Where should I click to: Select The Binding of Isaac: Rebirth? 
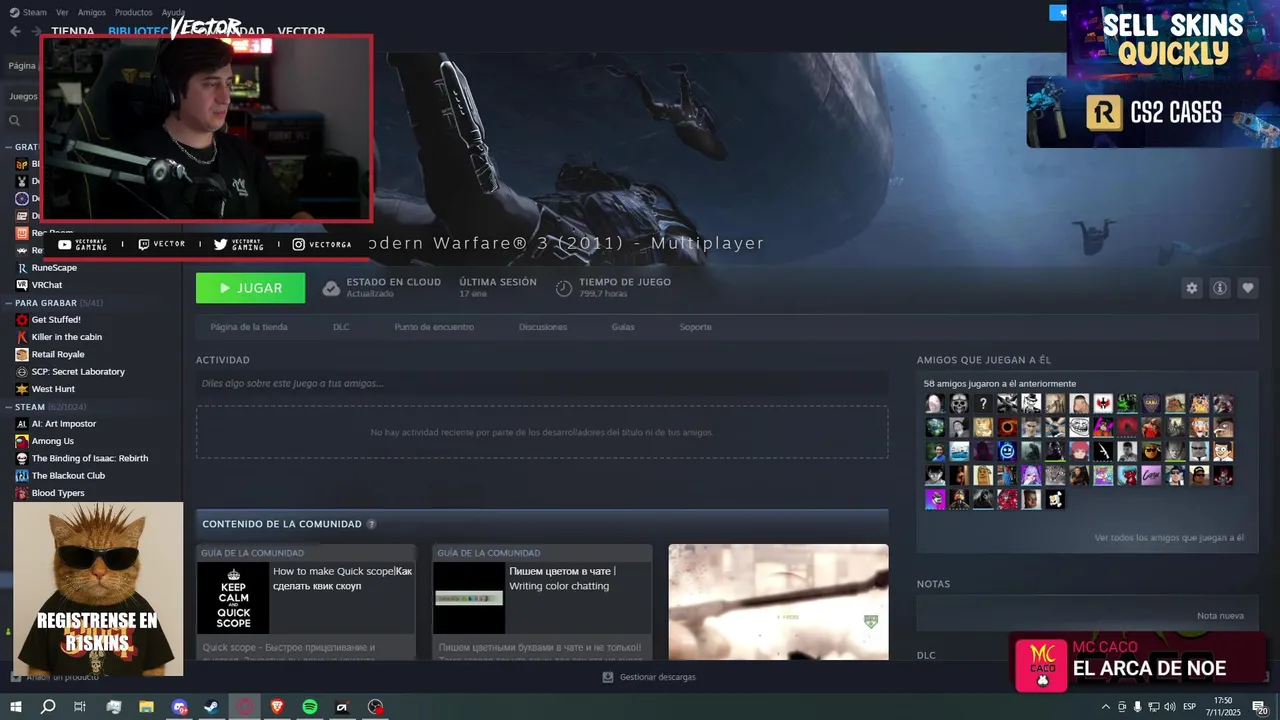click(x=90, y=458)
